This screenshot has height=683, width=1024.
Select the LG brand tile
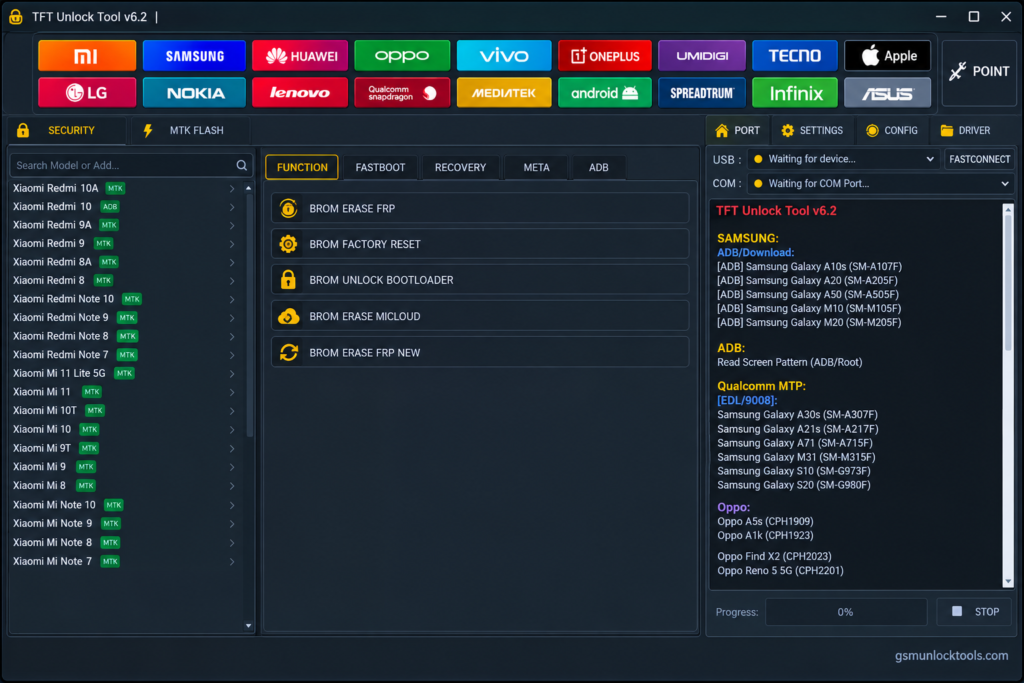[x=87, y=93]
